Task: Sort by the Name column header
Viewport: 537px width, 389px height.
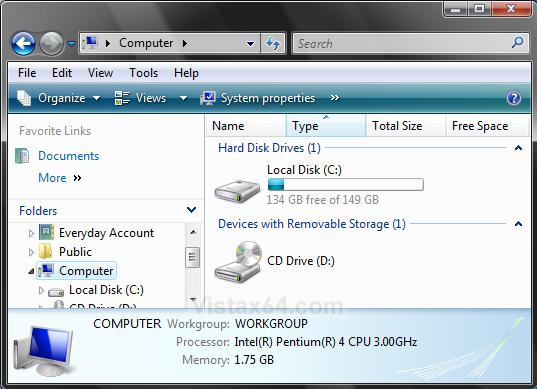Action: point(246,126)
